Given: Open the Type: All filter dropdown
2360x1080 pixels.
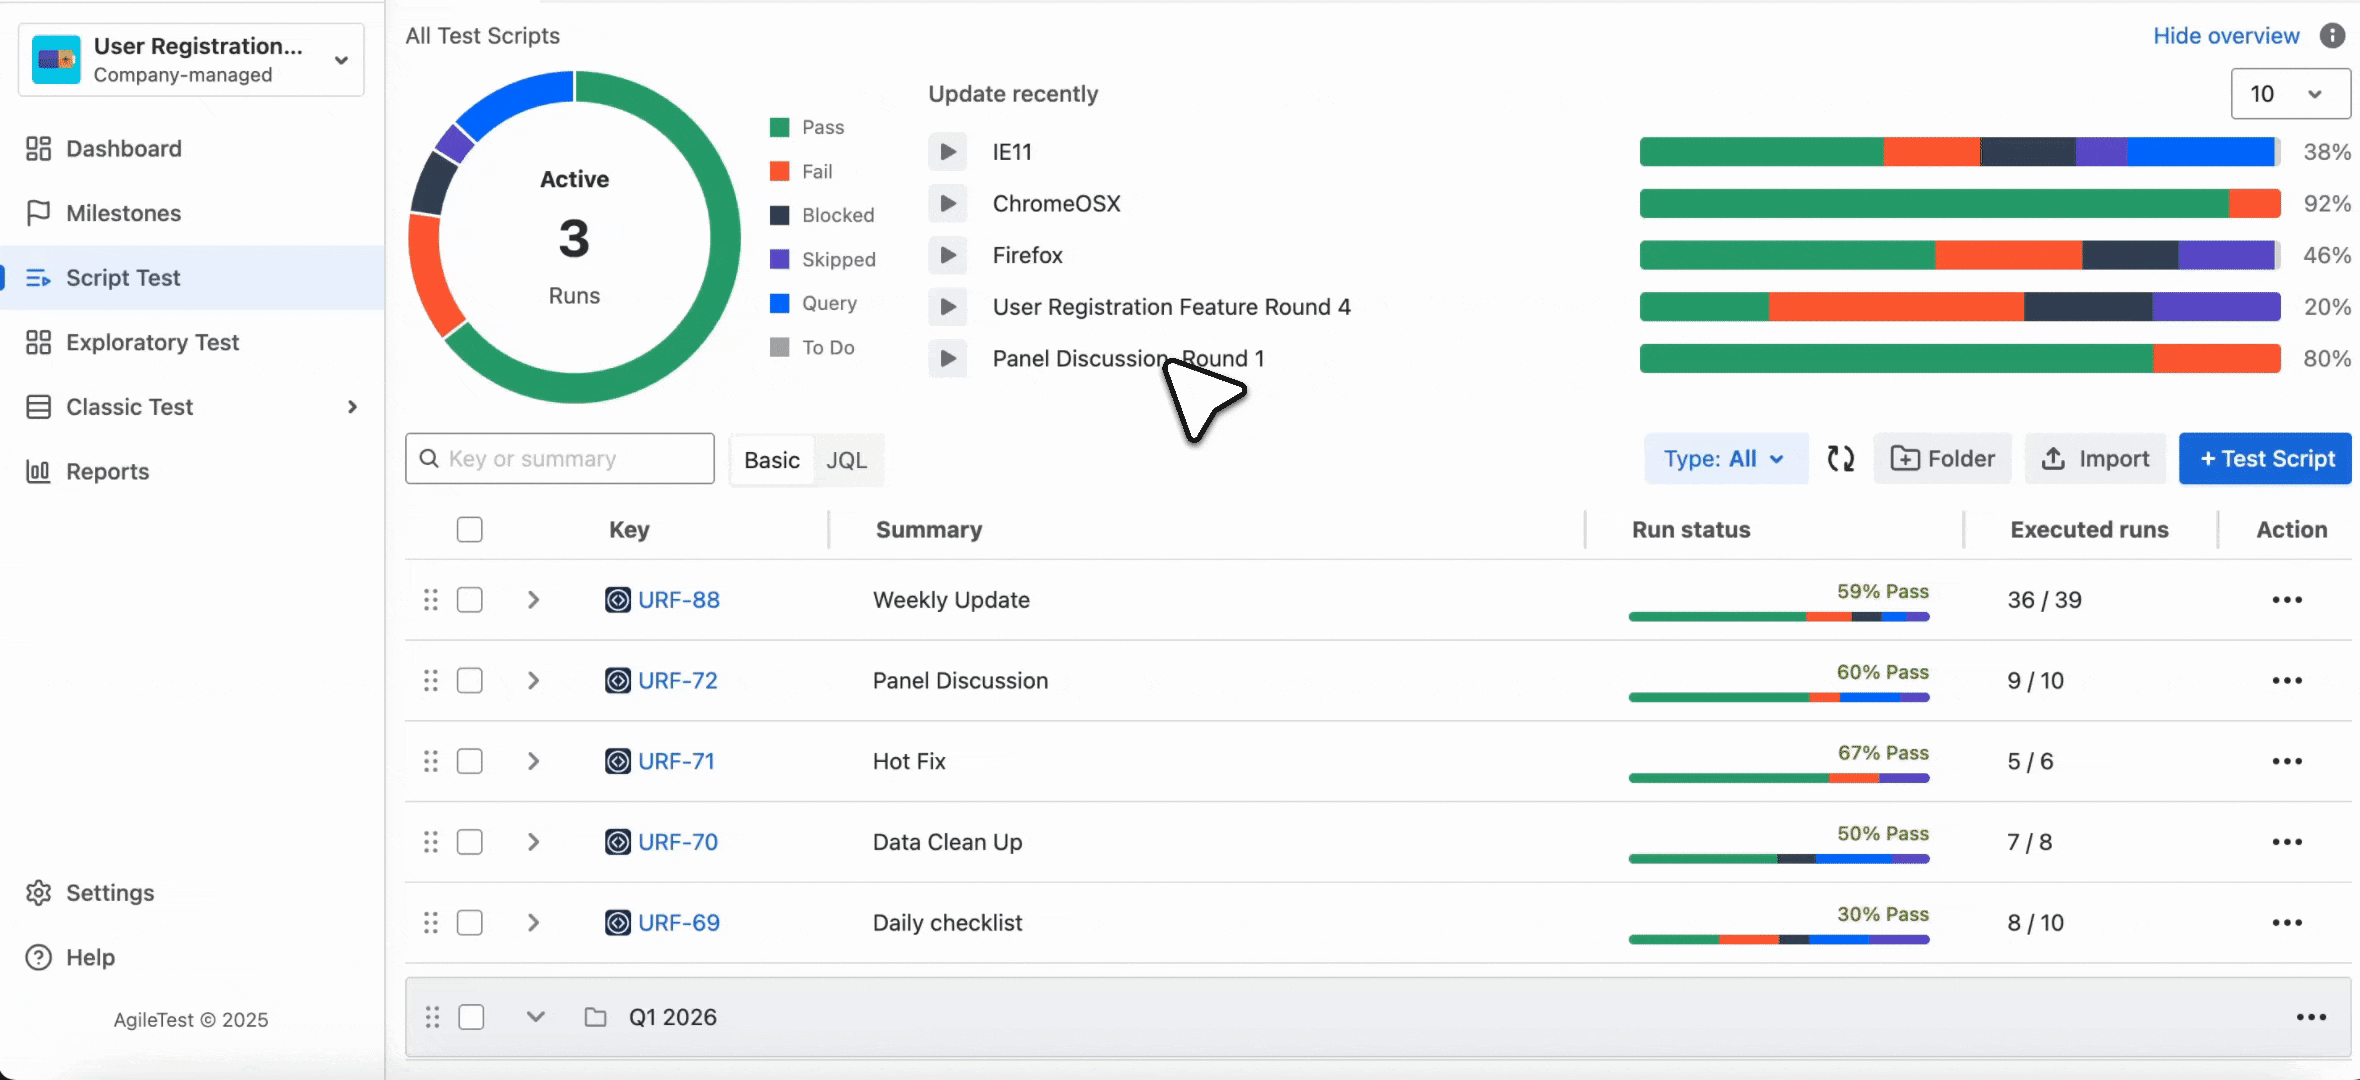Looking at the screenshot, I should tap(1725, 459).
